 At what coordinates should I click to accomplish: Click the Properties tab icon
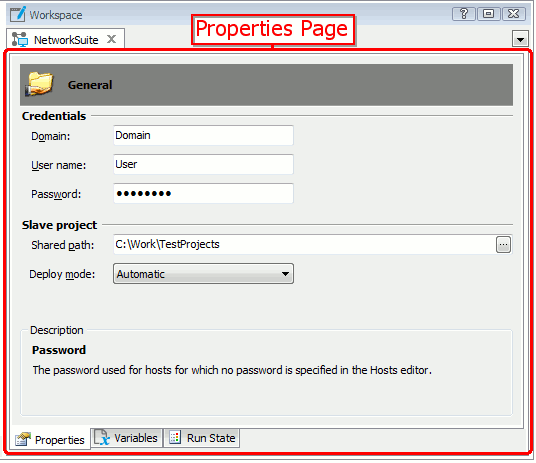23,439
